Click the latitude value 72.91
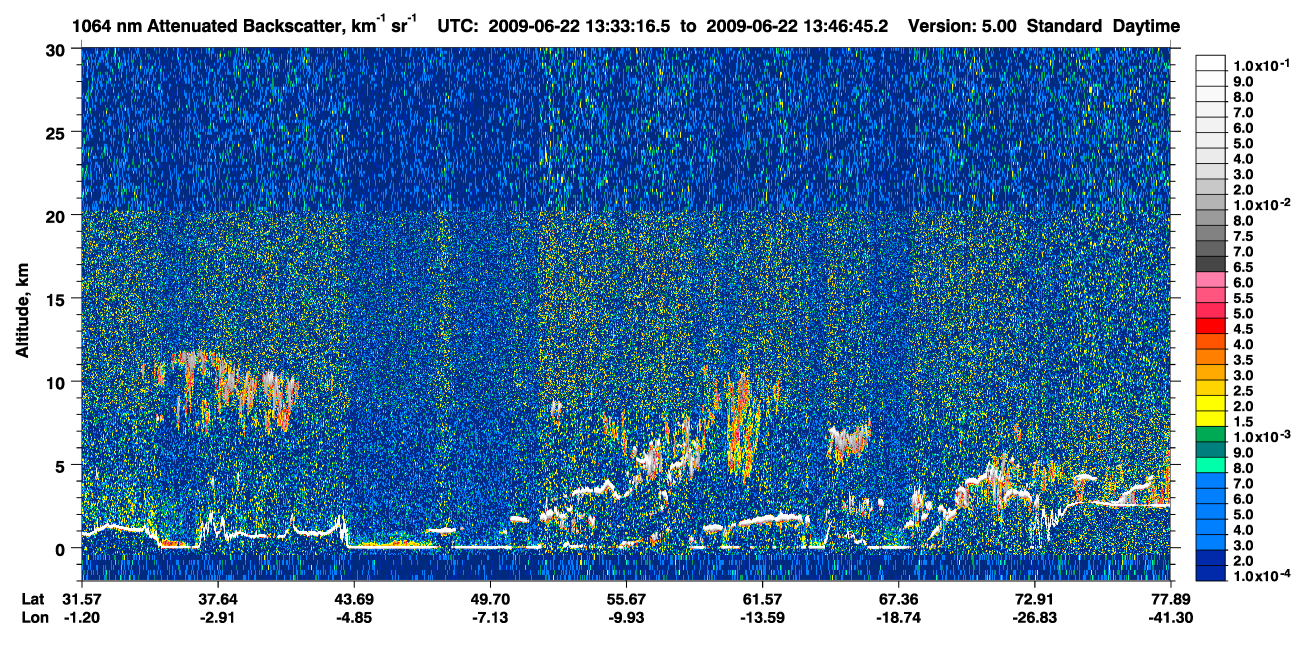Image resolution: width=1300 pixels, height=667 pixels. [1034, 598]
